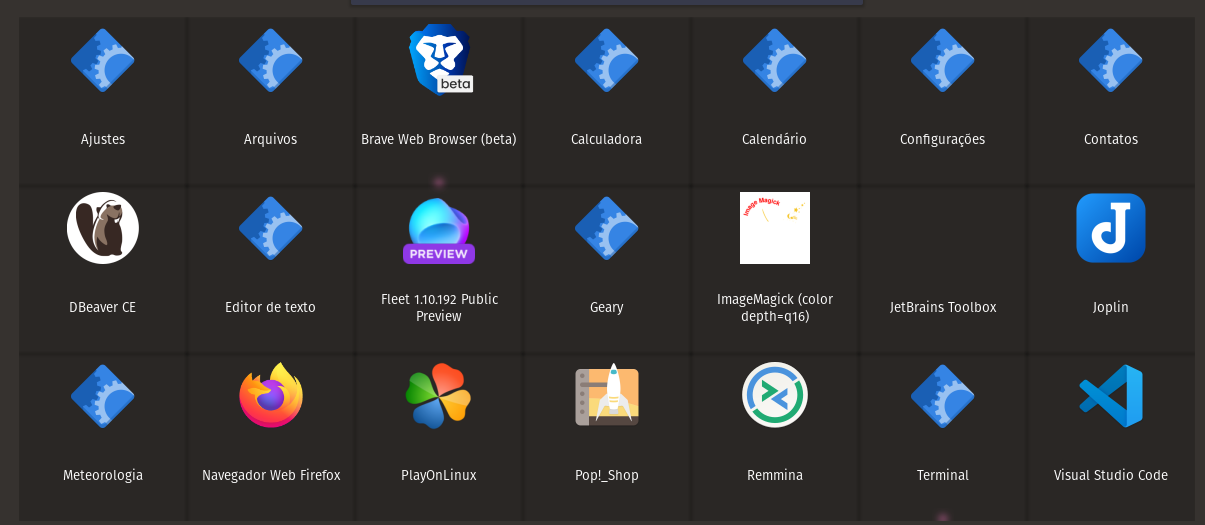This screenshot has width=1205, height=525.
Task: Launch the Arquivos file manager icon
Action: click(271, 60)
